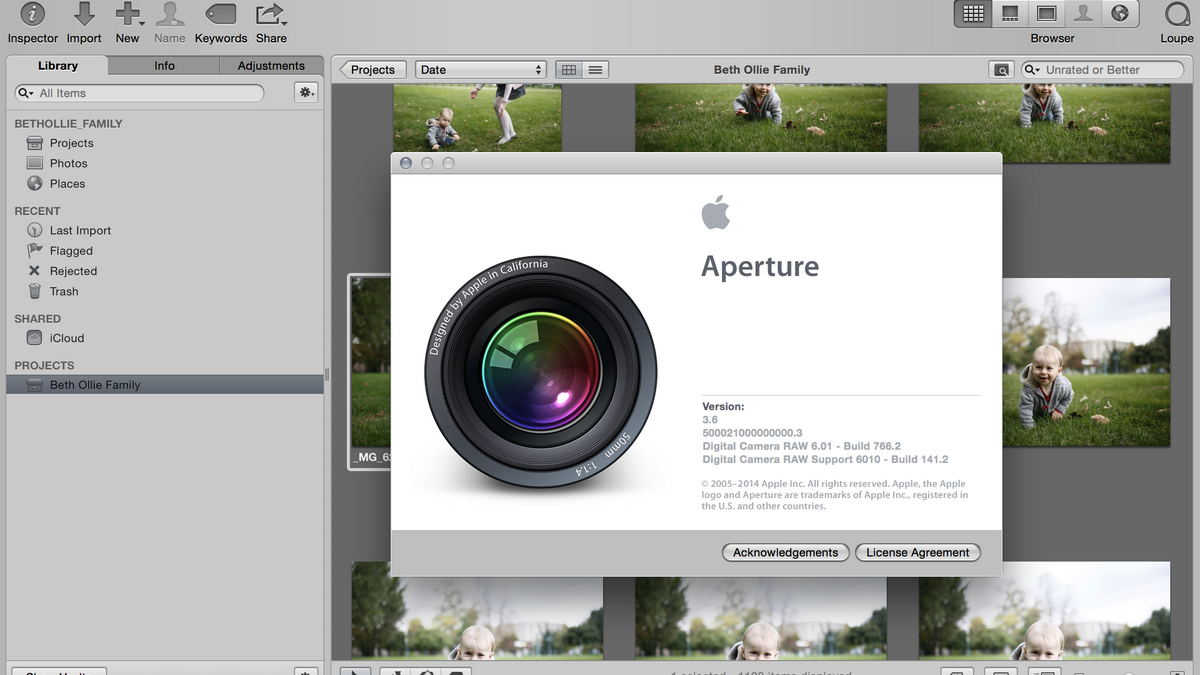Switch to Places globe view in toolbar

(x=1120, y=14)
